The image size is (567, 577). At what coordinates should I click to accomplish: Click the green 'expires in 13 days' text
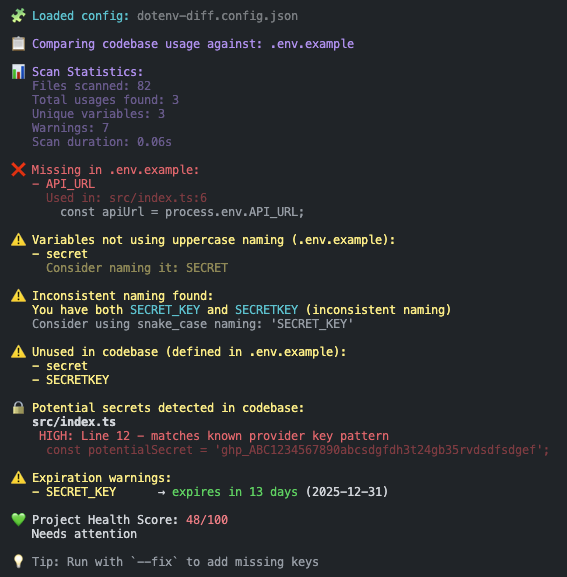tap(235, 492)
